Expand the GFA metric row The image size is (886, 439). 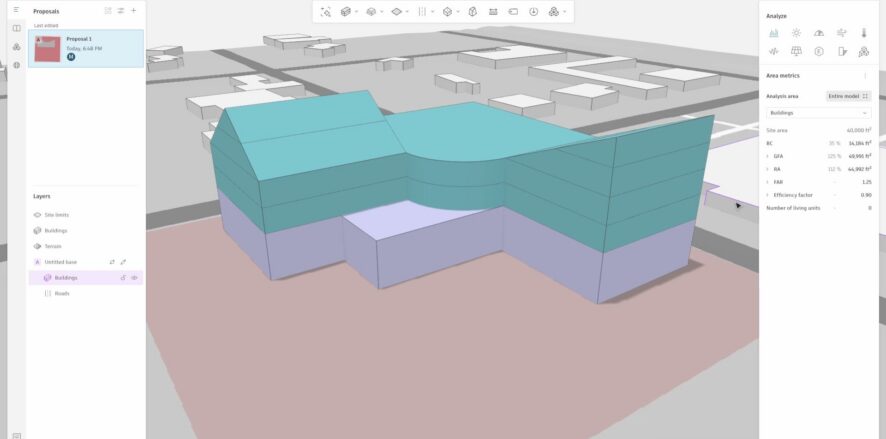[768, 156]
